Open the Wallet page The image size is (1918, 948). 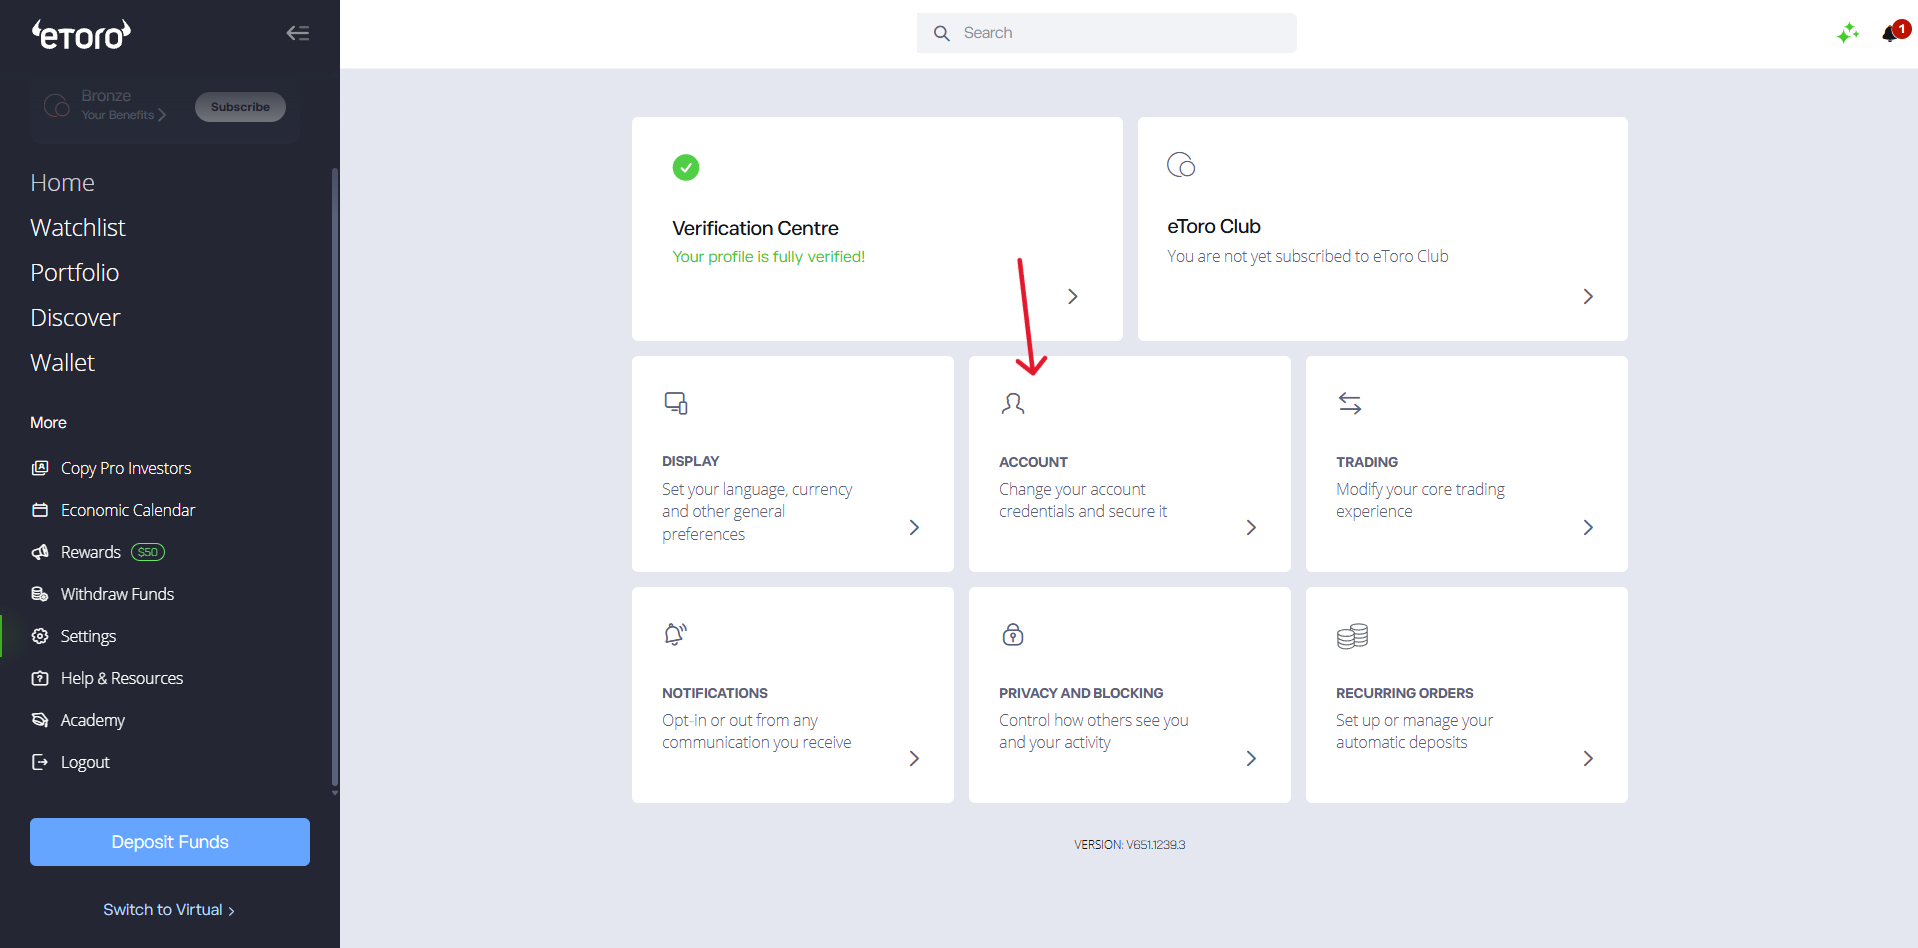62,363
